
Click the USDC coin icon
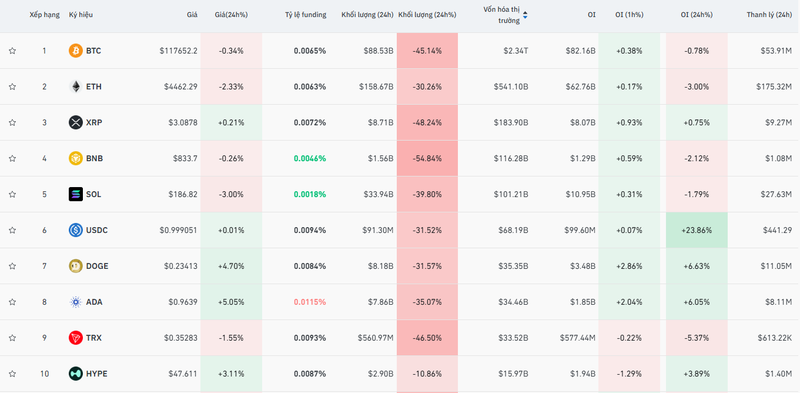(76, 230)
